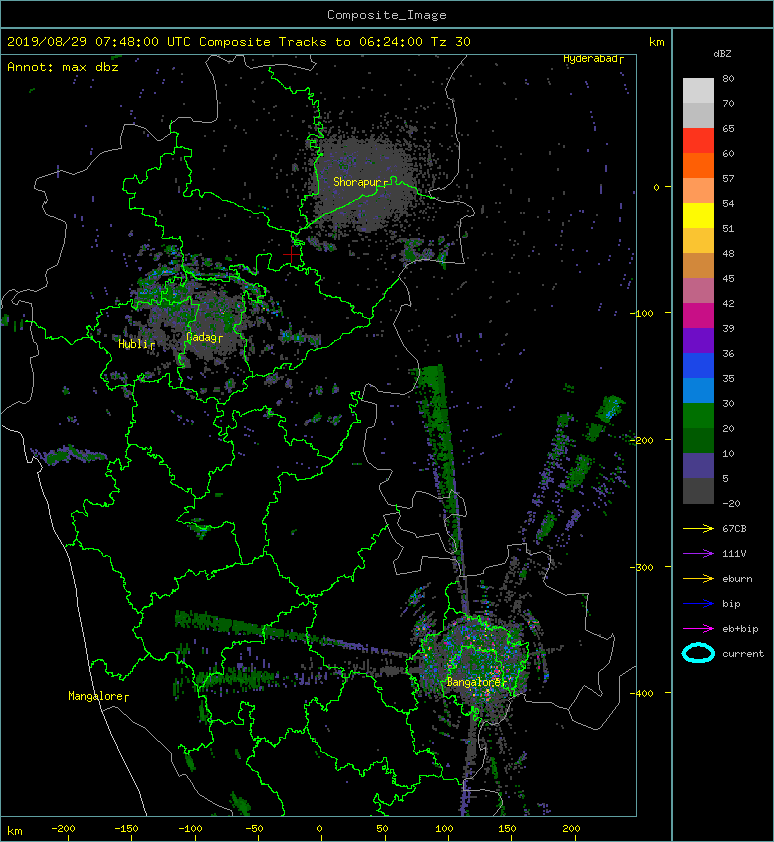Click the 67CB legend label

point(734,528)
